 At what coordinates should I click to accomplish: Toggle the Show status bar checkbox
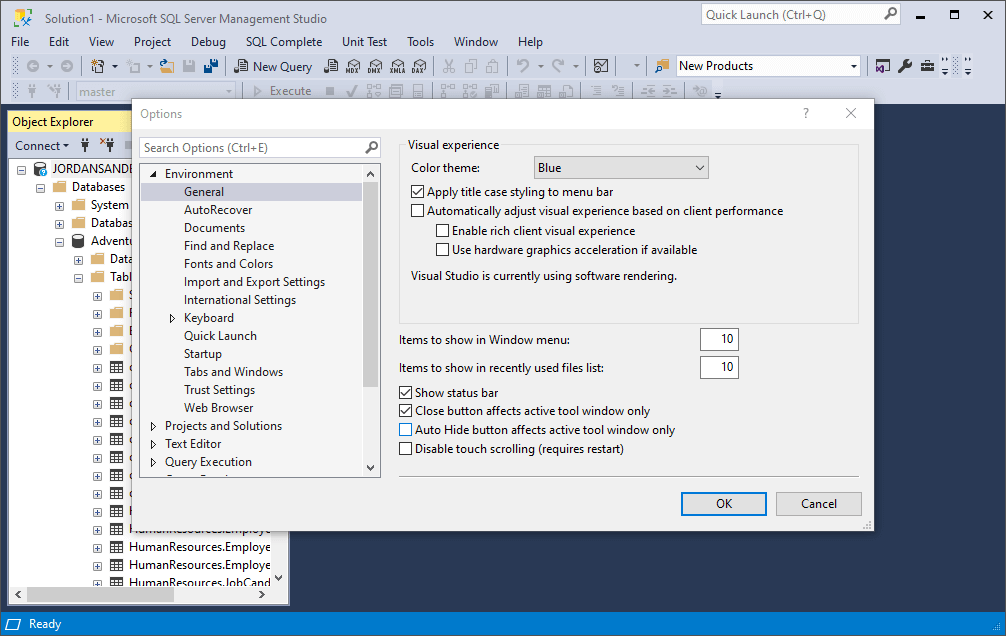click(405, 393)
